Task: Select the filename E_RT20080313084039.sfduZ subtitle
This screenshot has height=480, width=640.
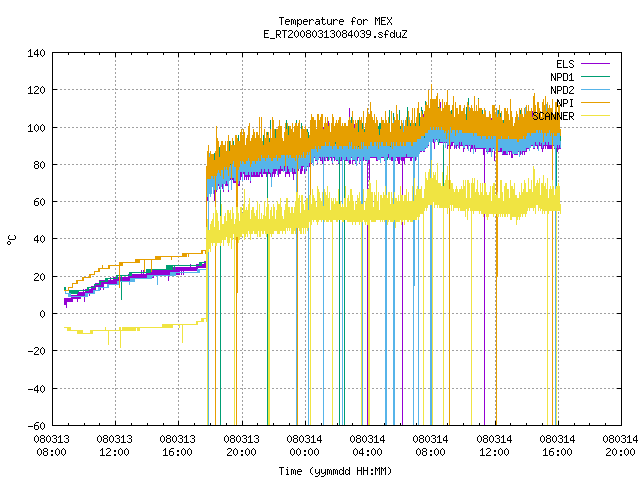Action: (x=335, y=34)
